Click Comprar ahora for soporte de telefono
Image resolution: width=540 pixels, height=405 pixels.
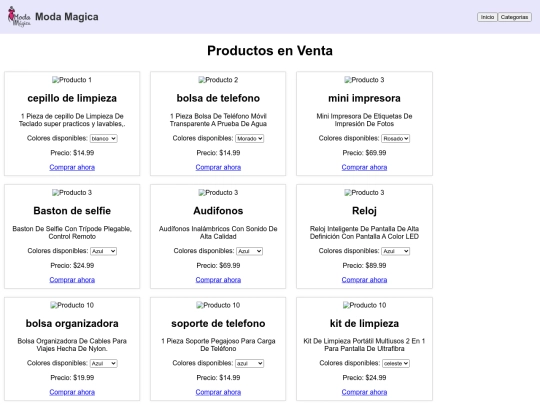pos(218,392)
